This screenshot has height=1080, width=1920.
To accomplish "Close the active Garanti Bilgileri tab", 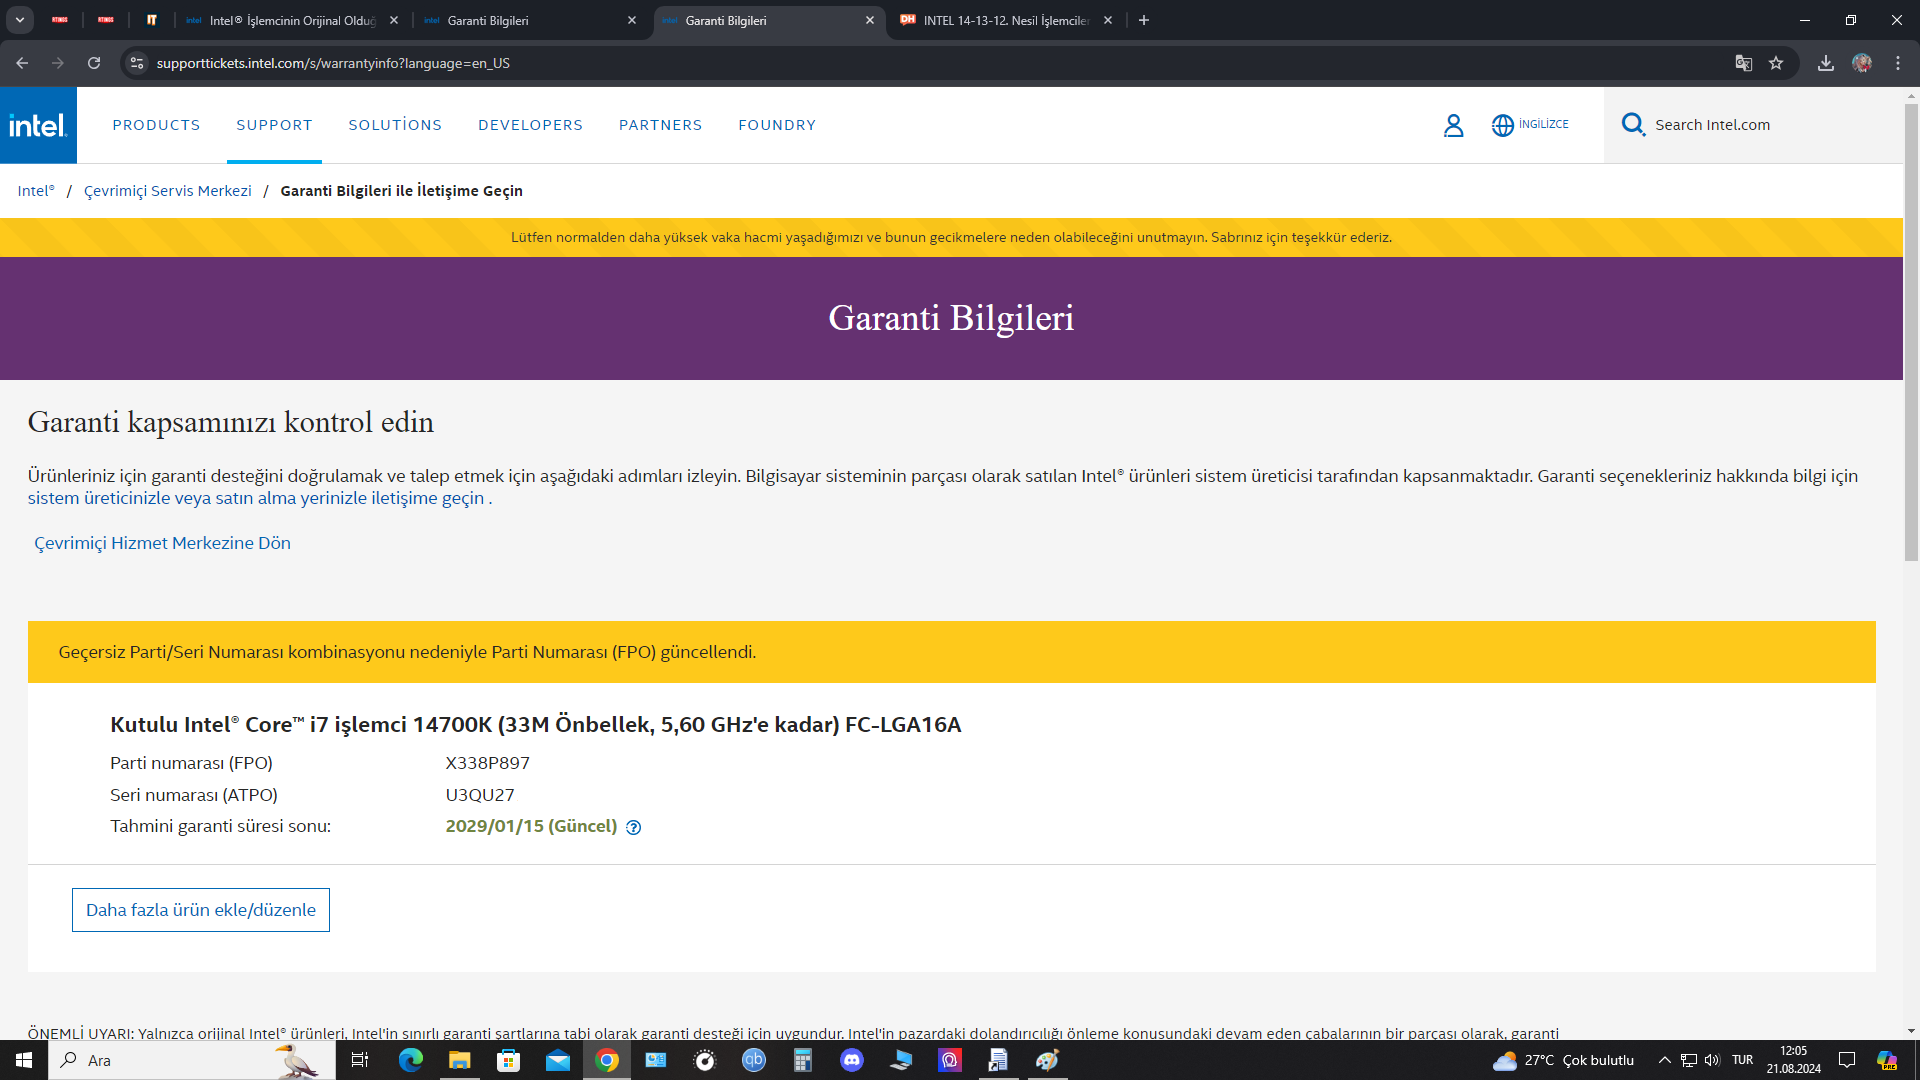I will (869, 20).
